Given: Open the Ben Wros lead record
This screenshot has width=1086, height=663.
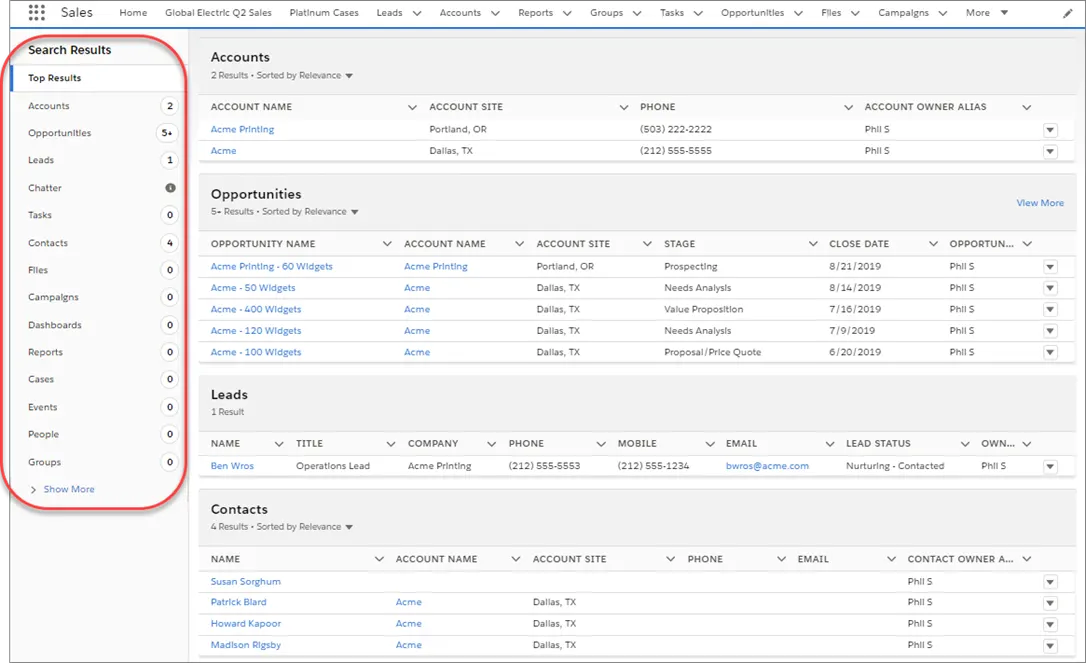Looking at the screenshot, I should [232, 466].
